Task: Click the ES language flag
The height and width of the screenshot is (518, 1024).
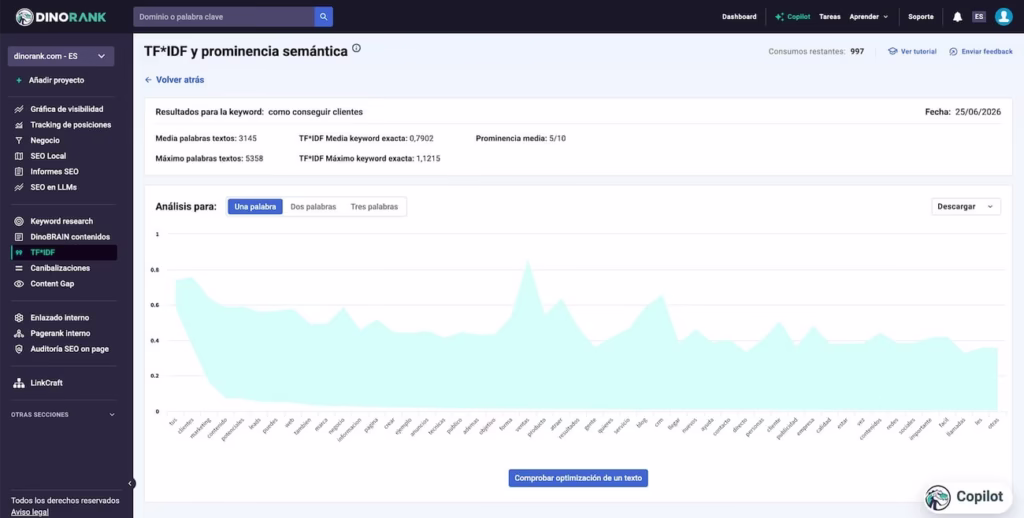Action: (x=979, y=17)
